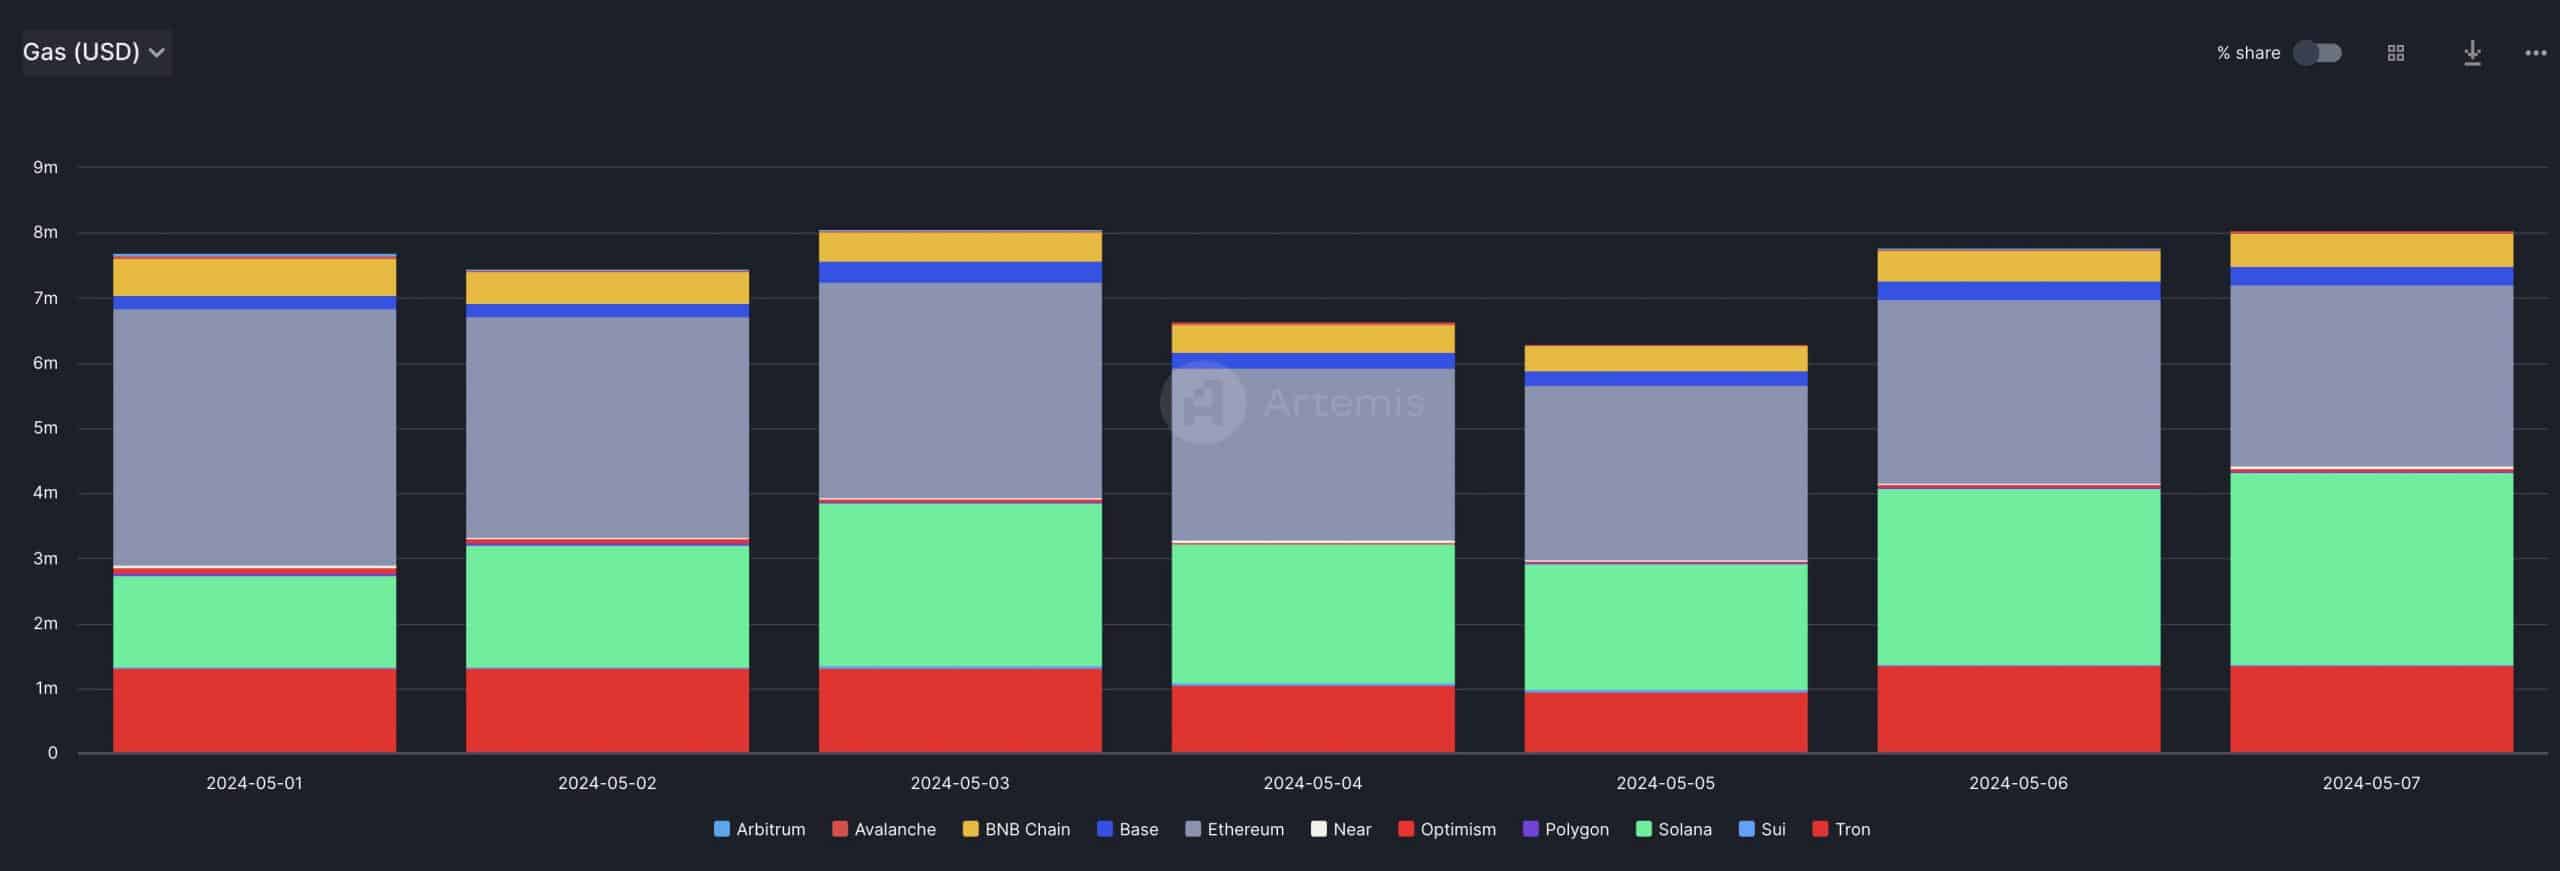
Task: Download the chart data
Action: (x=2472, y=53)
